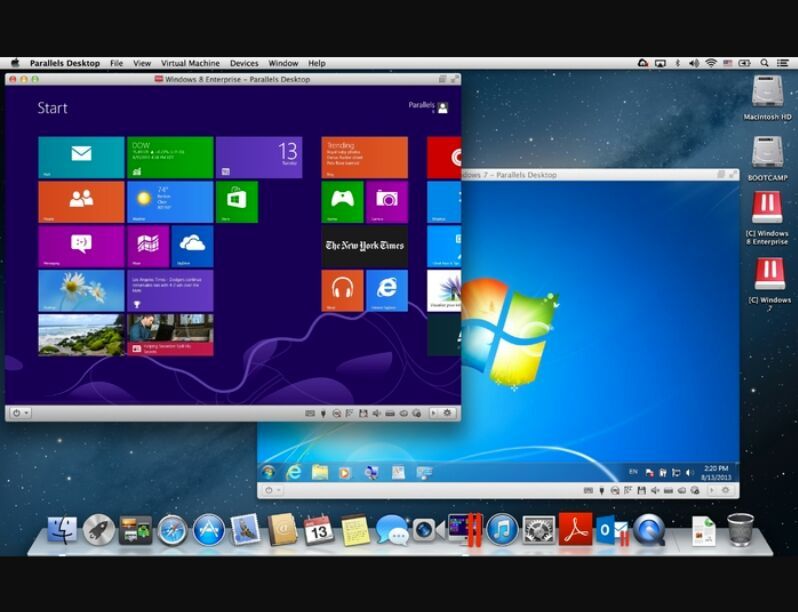Open the View menu
Screen dimensions: 798x612
click(142, 63)
